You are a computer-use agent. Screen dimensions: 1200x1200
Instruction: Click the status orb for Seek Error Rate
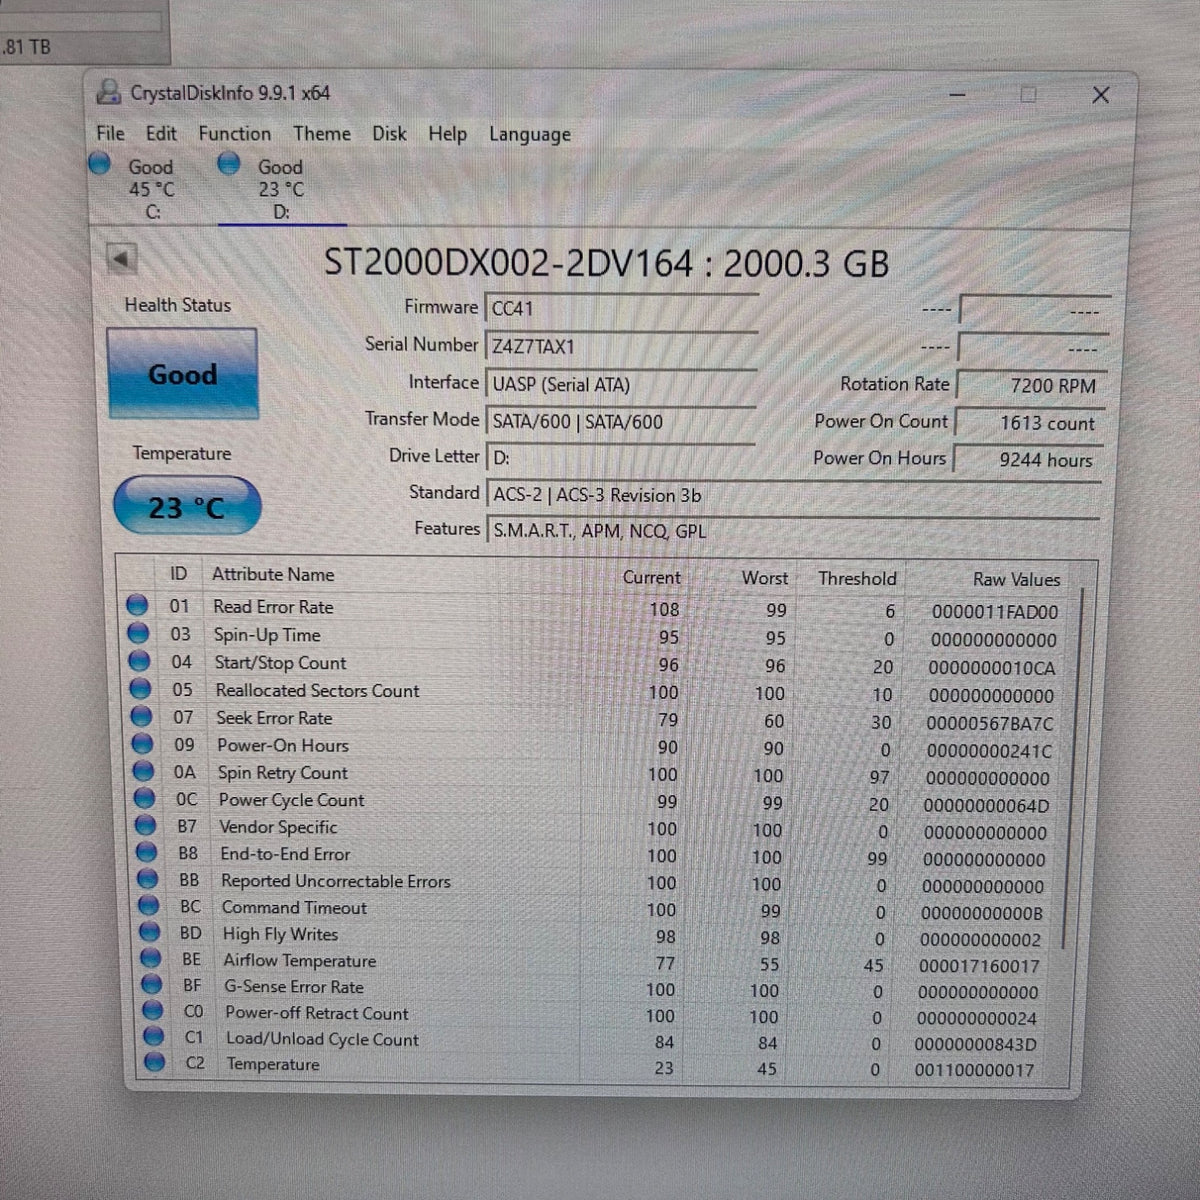tap(142, 716)
